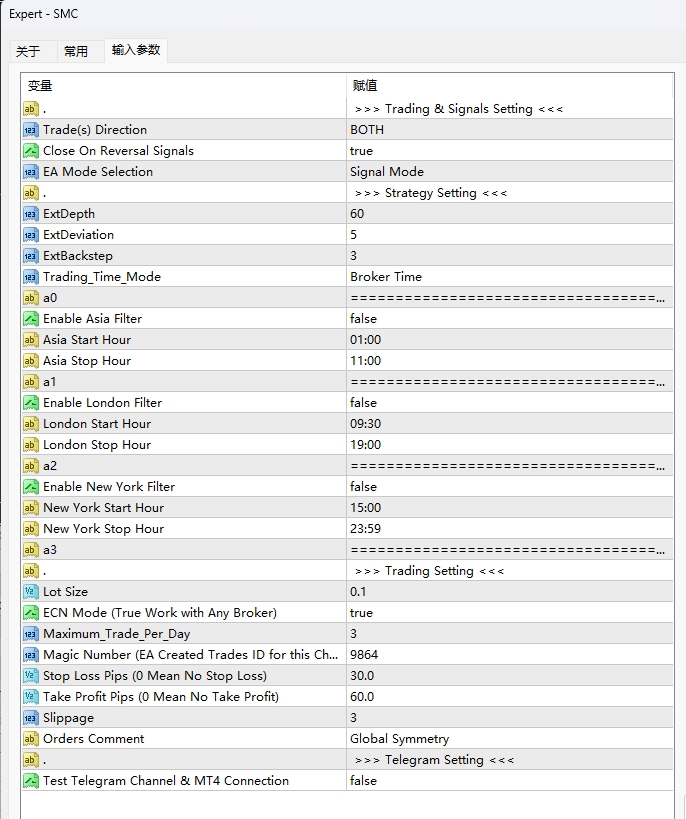Click the string icon beside Orders Comment
This screenshot has height=819, width=686.
pos(31,739)
